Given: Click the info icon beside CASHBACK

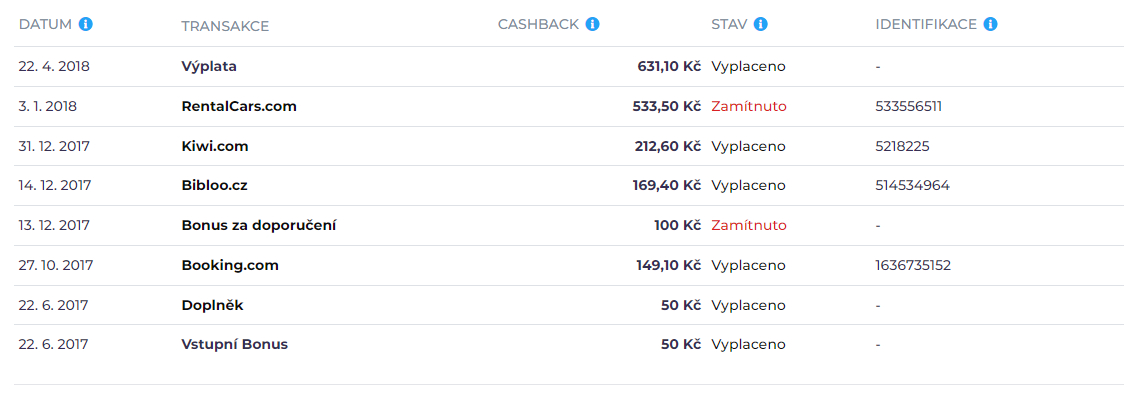Looking at the screenshot, I should [x=592, y=24].
